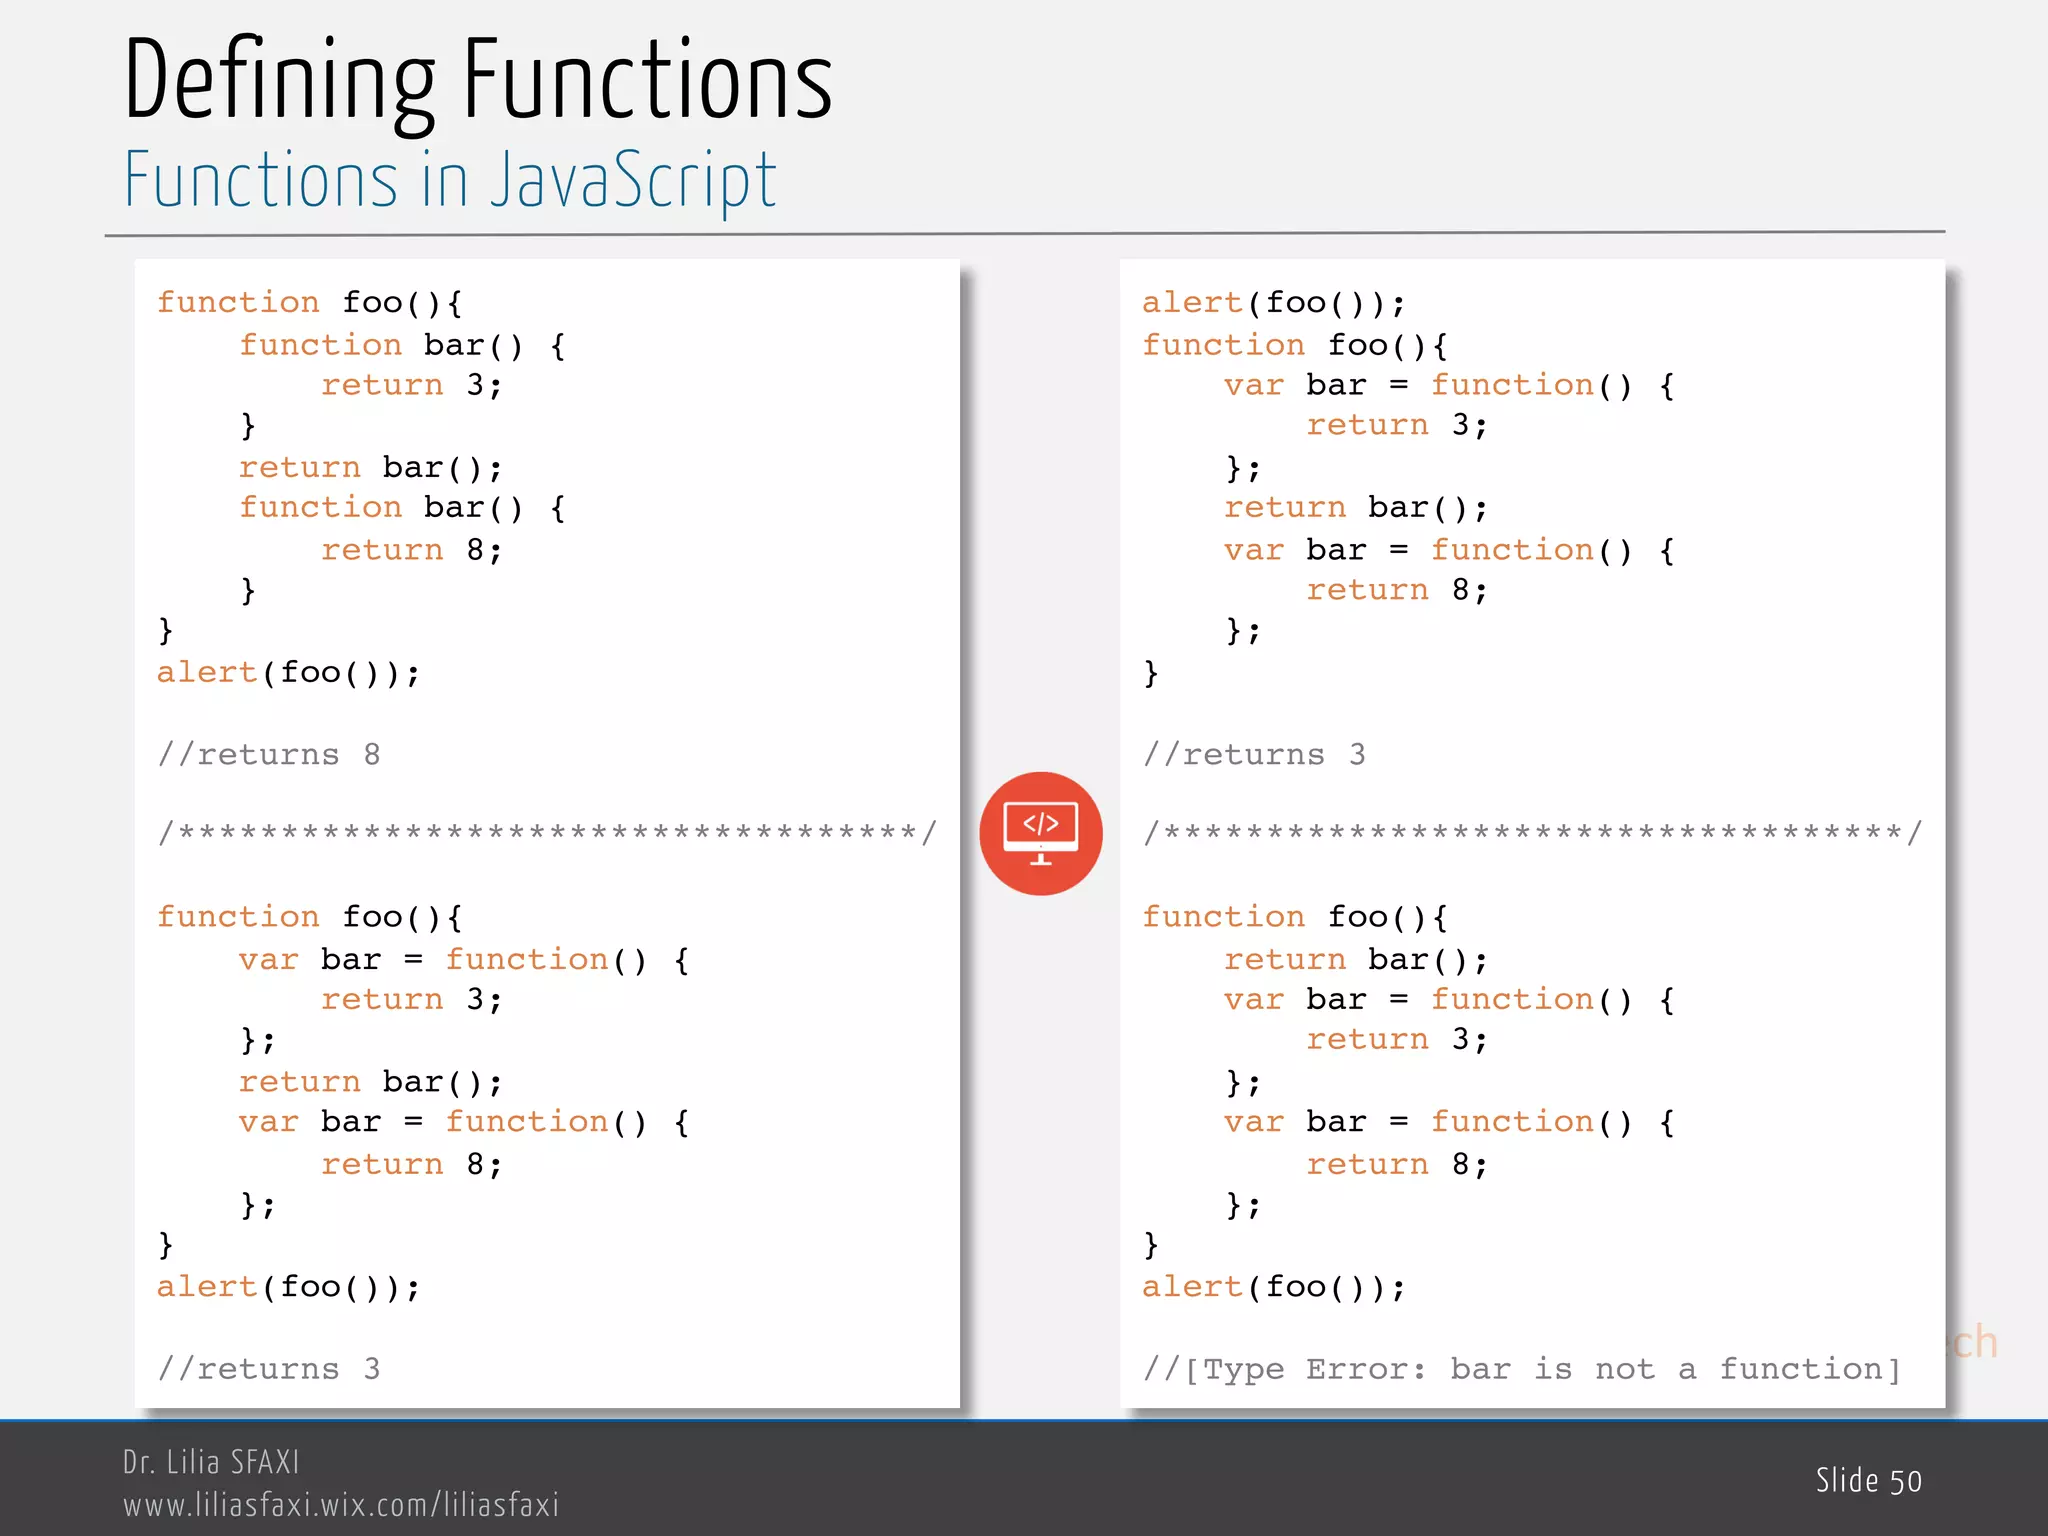Click the red code monitor icon
Image resolution: width=2048 pixels, height=1536 pixels.
1040,833
